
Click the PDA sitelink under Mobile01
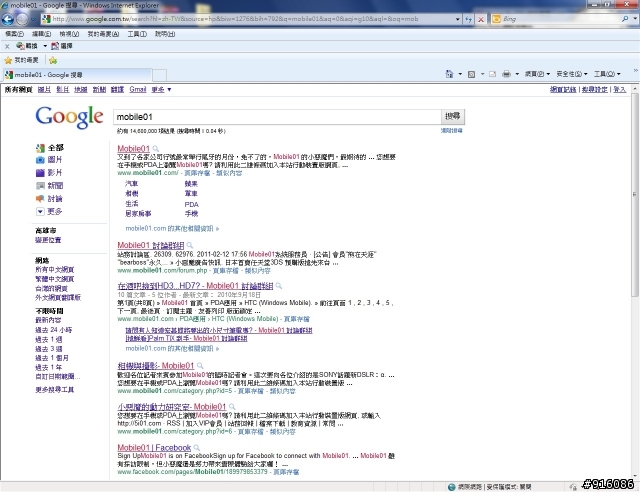coord(191,205)
